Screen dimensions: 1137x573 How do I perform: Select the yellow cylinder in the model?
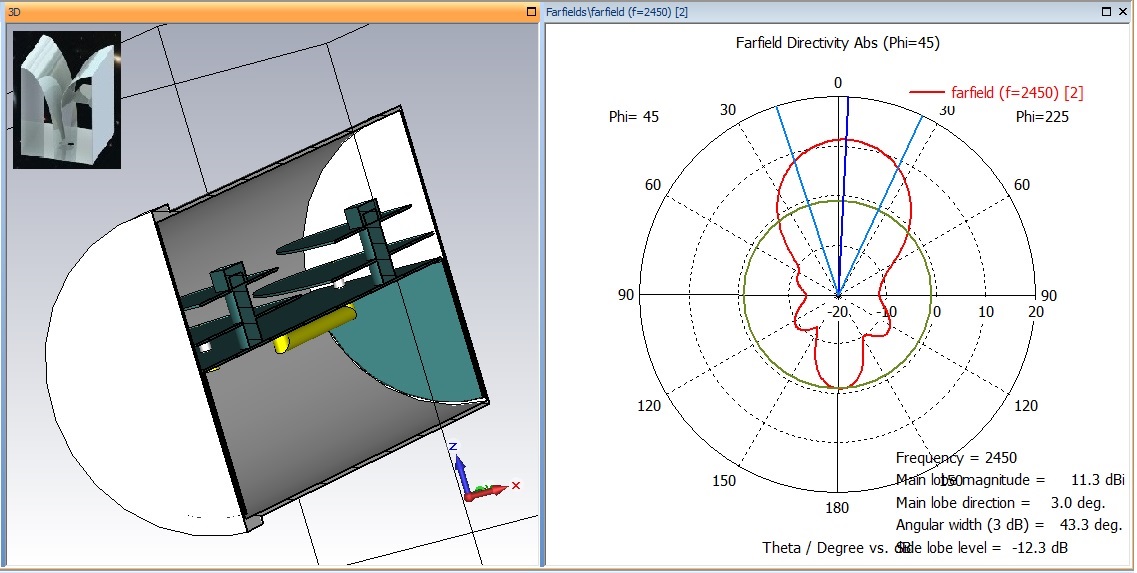pos(314,329)
